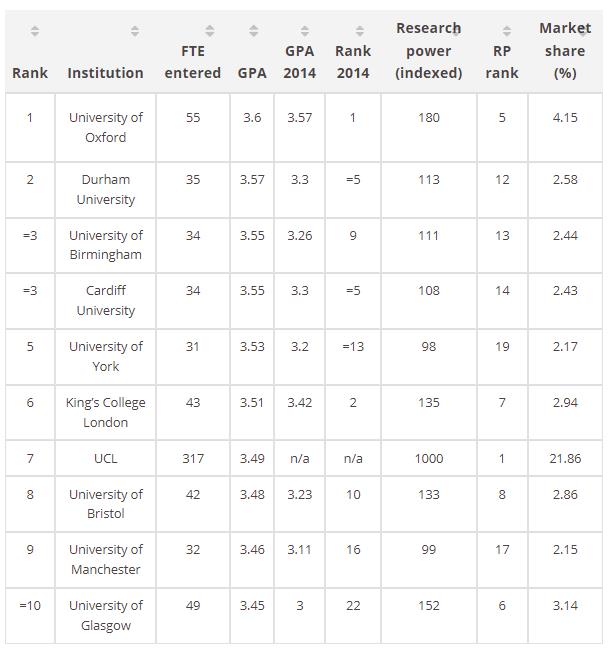Sort table by Rank column arrows
The image size is (611, 651).
point(35,31)
